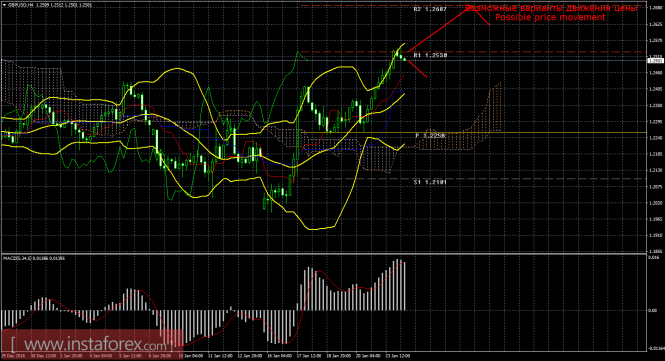The image size is (665, 361).
Task: Expand the GBPUSD H4 chart title triangle
Action: 4,5
